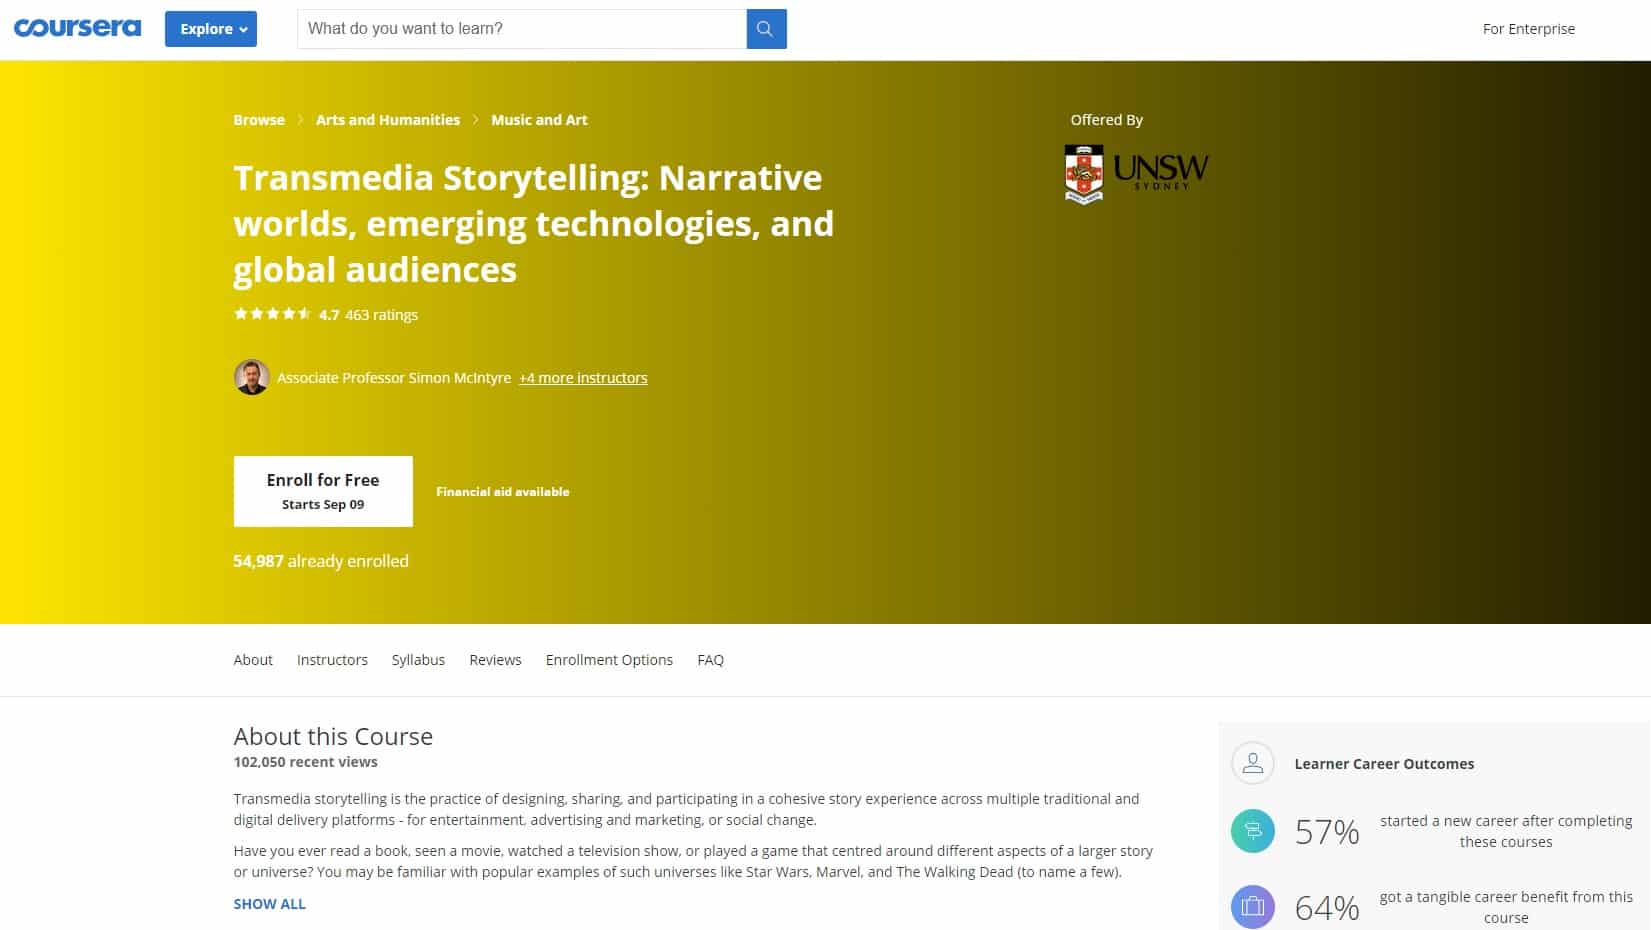Click the 57% statistic

(x=1327, y=832)
